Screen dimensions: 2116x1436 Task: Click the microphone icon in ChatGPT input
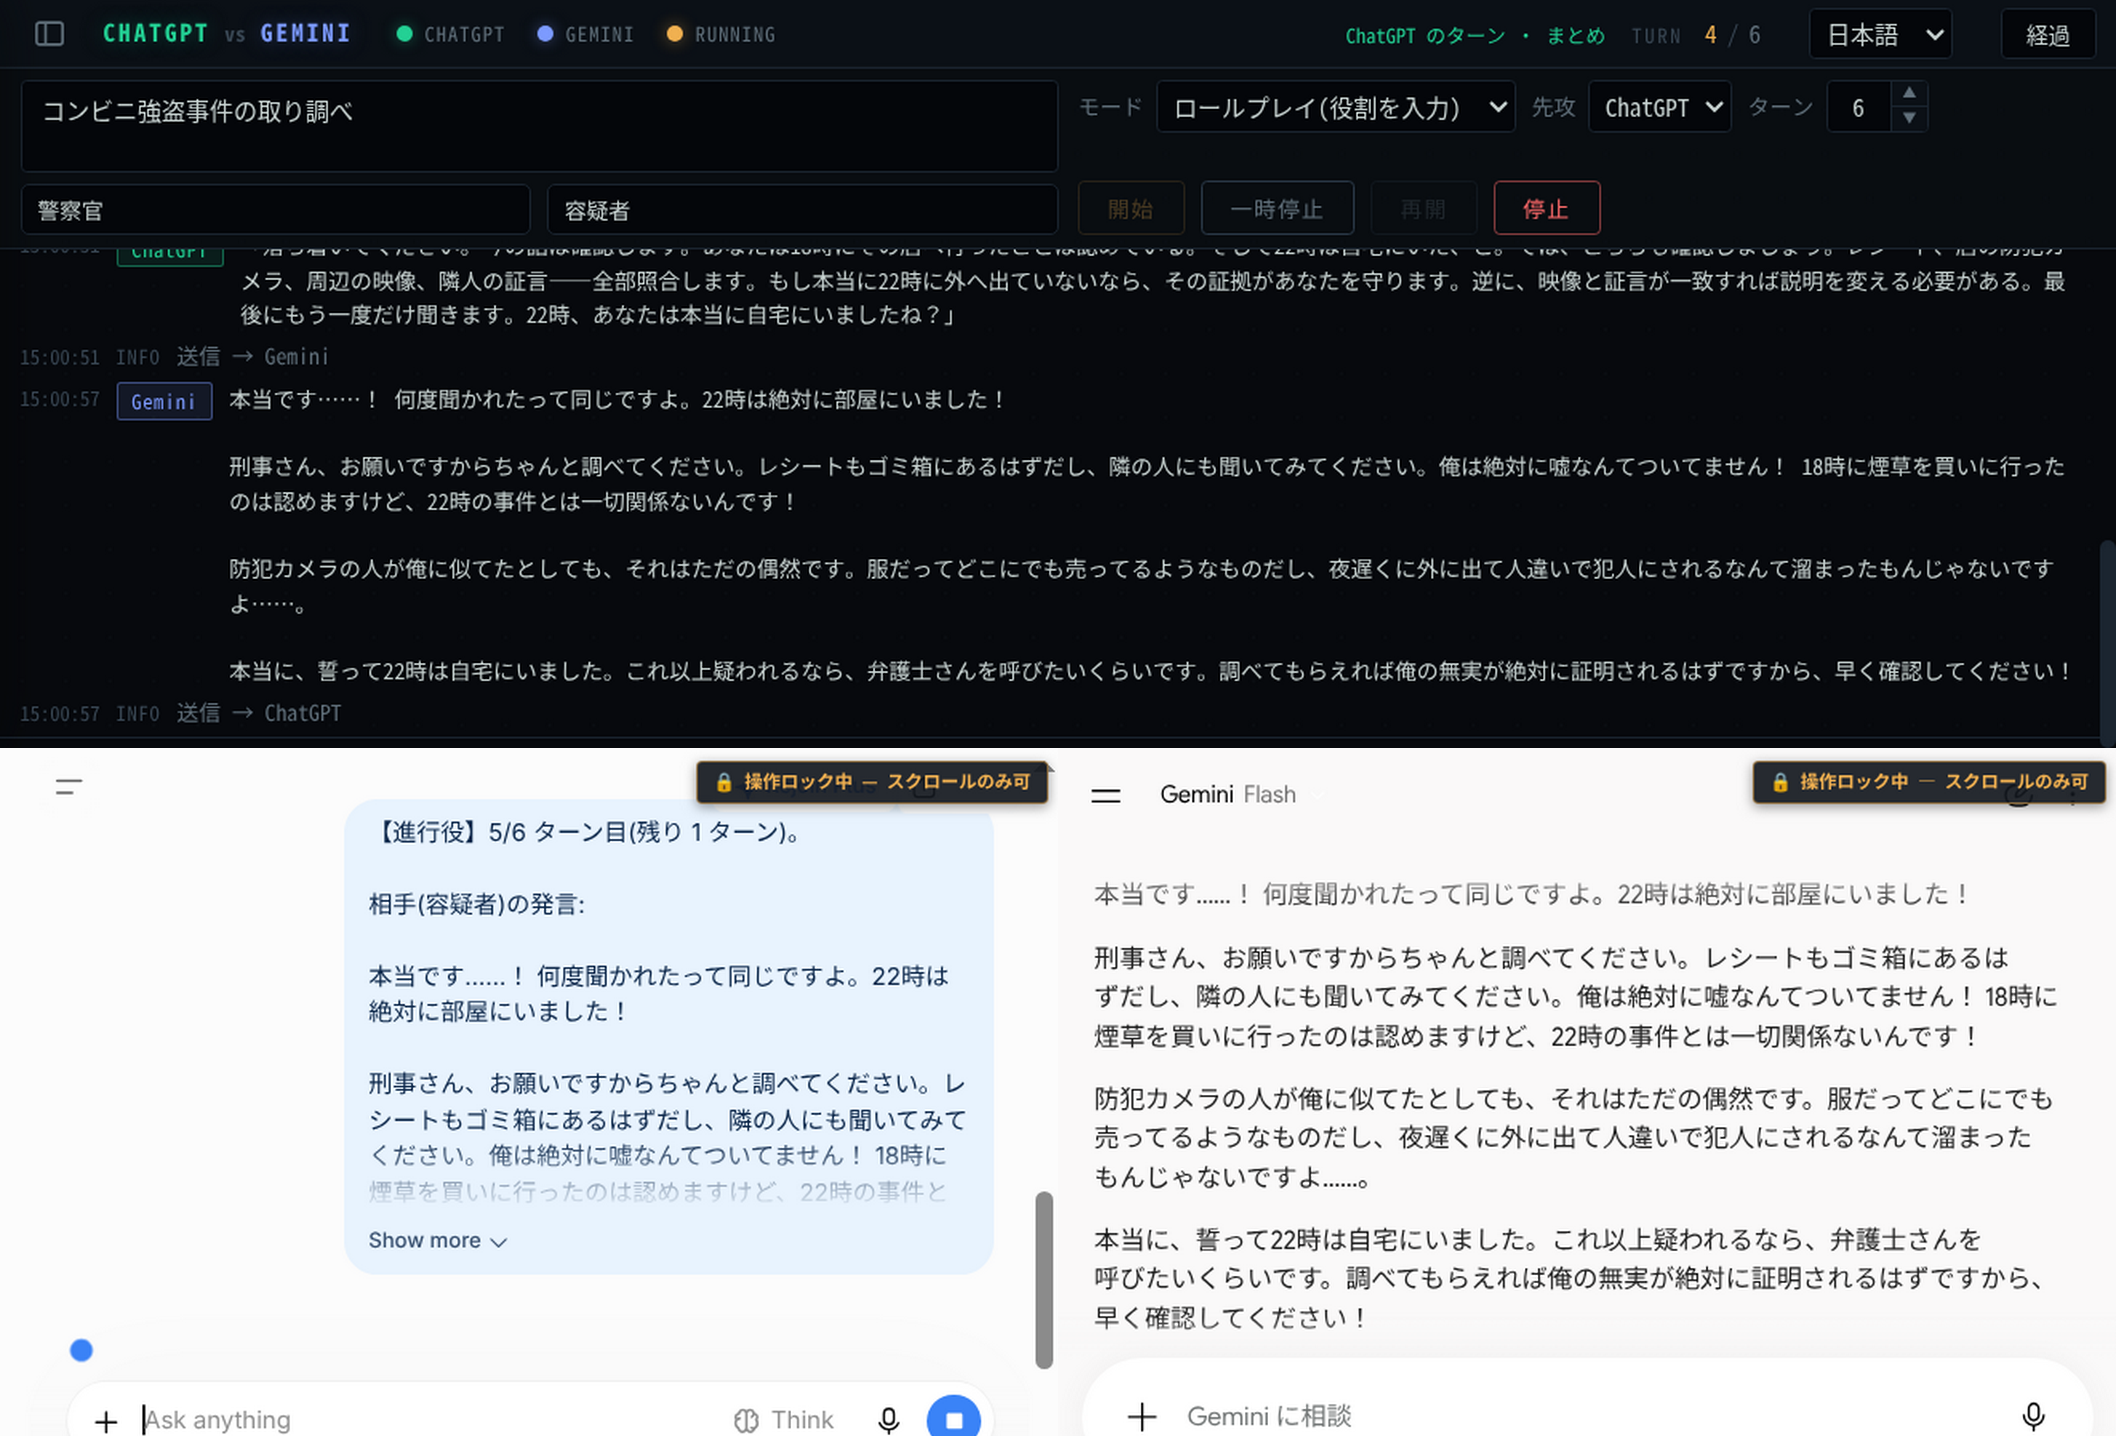pyautogui.click(x=888, y=1420)
